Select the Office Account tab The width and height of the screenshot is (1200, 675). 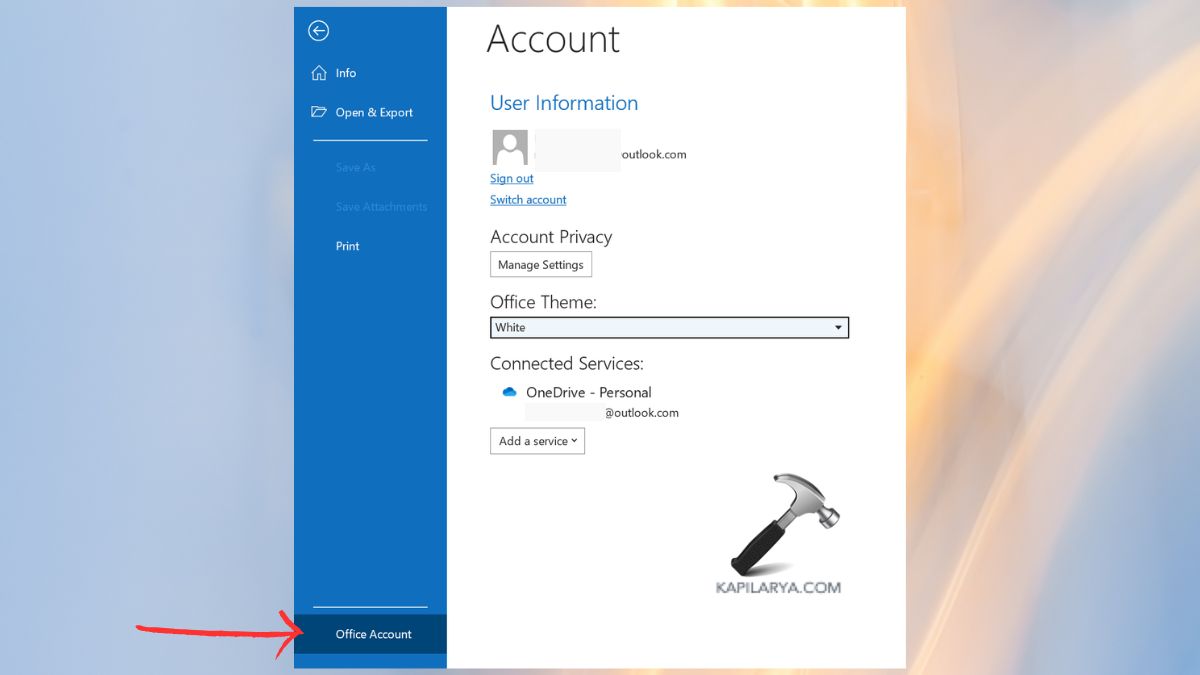click(x=372, y=634)
